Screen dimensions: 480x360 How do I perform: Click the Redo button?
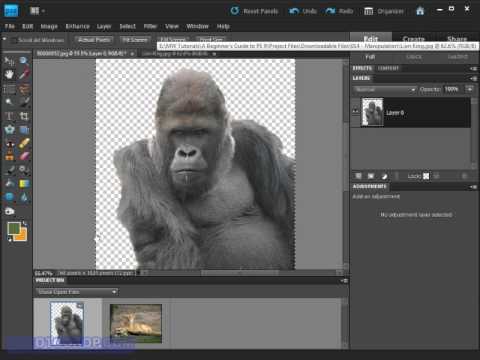point(339,11)
